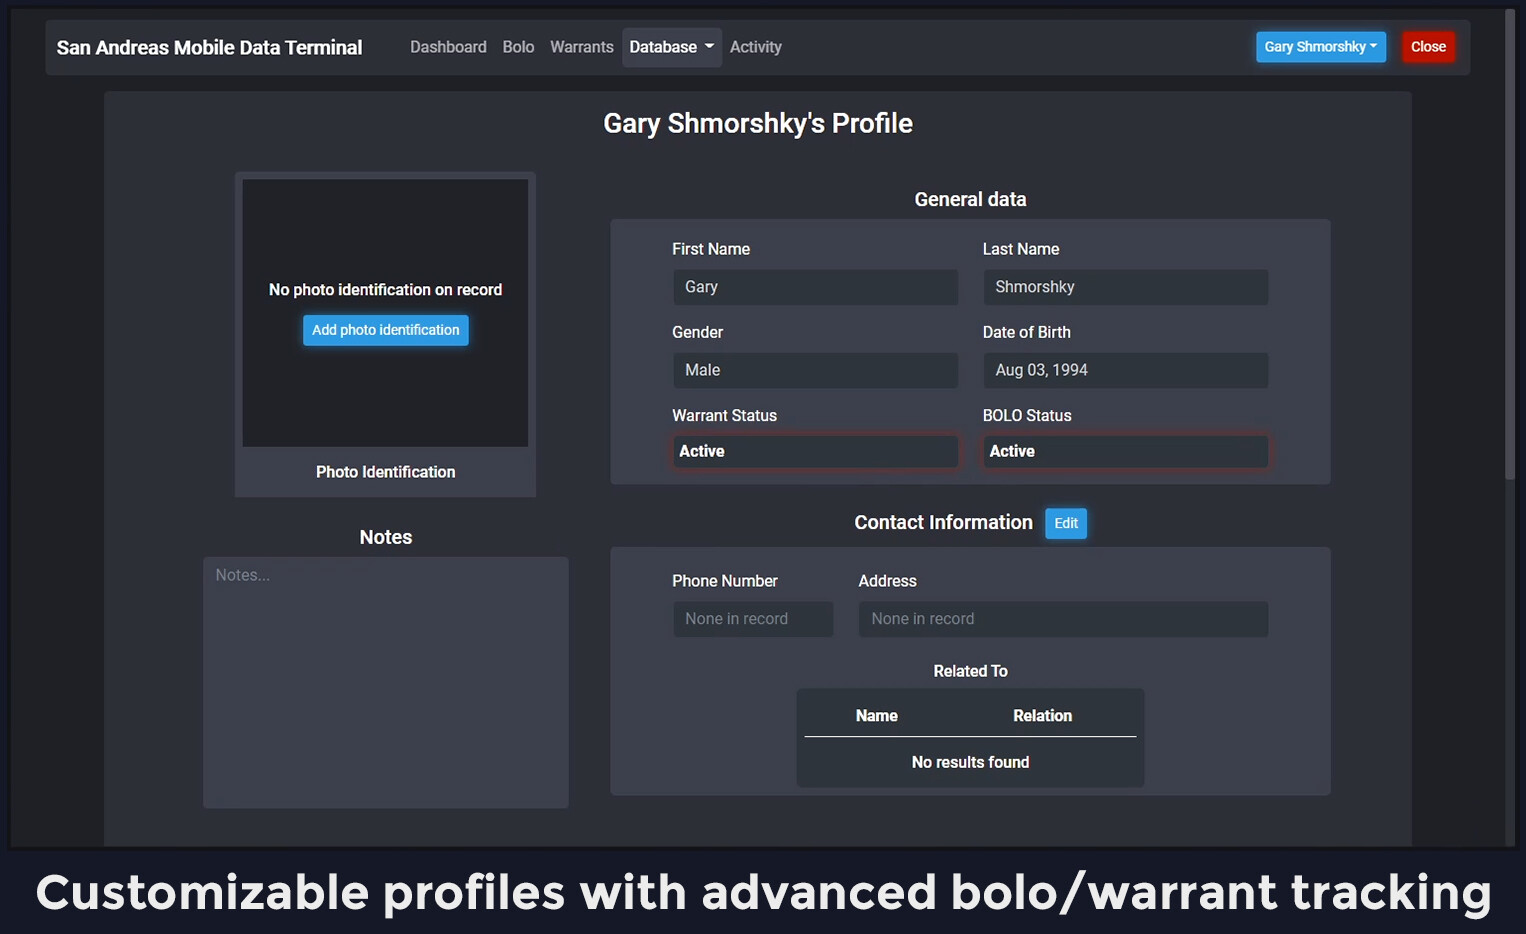Image resolution: width=1526 pixels, height=934 pixels.
Task: Expand the Database dropdown menu
Action: [672, 47]
